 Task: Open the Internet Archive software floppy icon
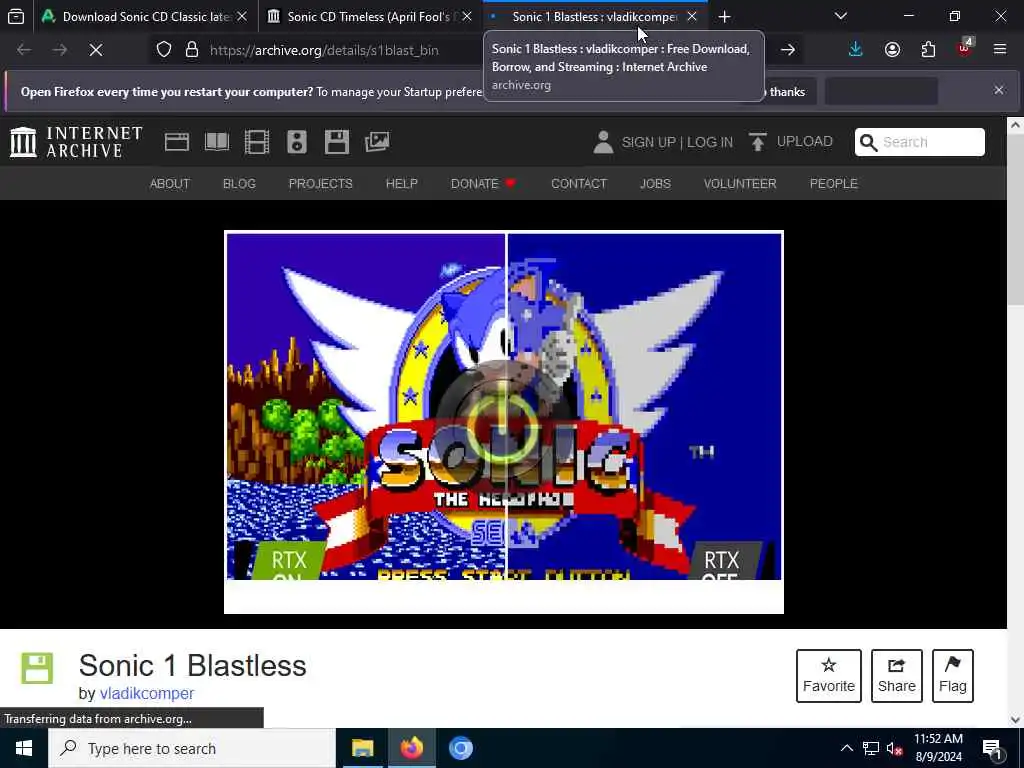pos(337,142)
